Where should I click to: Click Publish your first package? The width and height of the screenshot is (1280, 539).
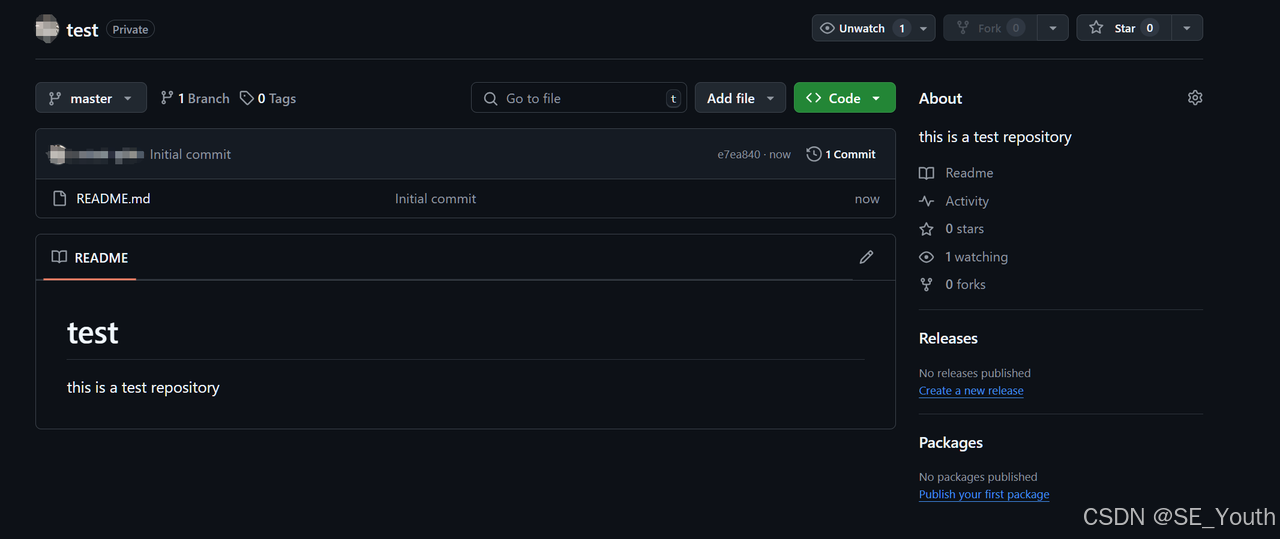[x=984, y=494]
